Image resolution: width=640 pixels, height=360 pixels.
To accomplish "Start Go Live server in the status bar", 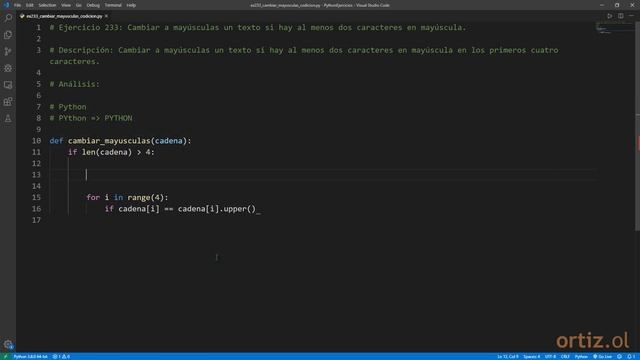I will pos(602,356).
